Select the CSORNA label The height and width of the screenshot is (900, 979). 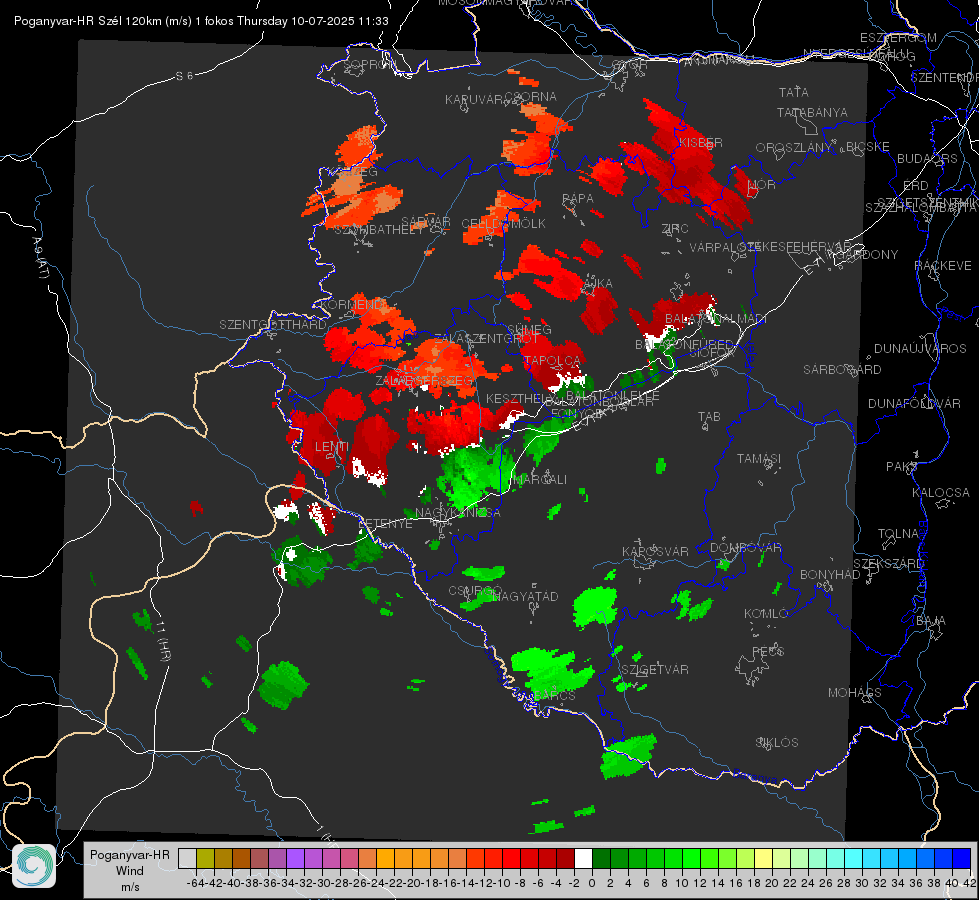[x=530, y=97]
